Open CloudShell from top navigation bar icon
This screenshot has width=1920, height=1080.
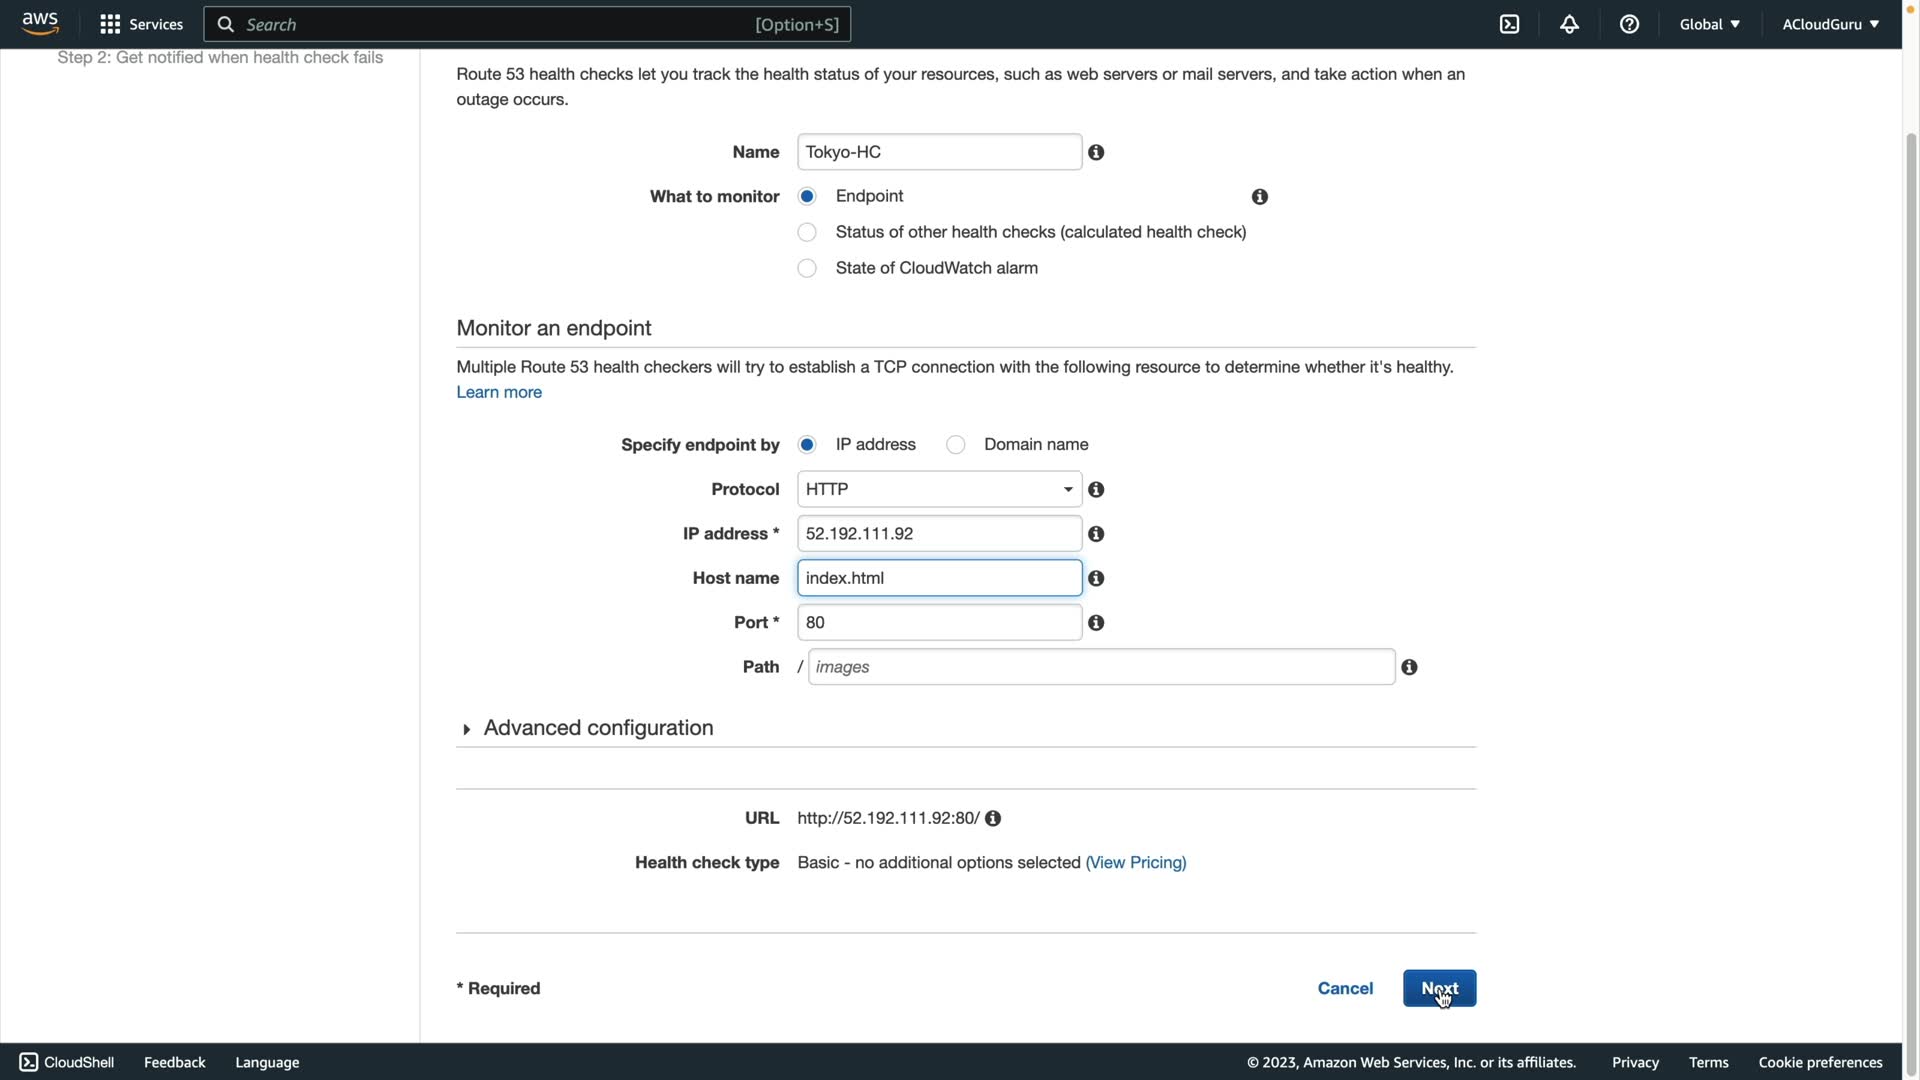[x=1509, y=24]
